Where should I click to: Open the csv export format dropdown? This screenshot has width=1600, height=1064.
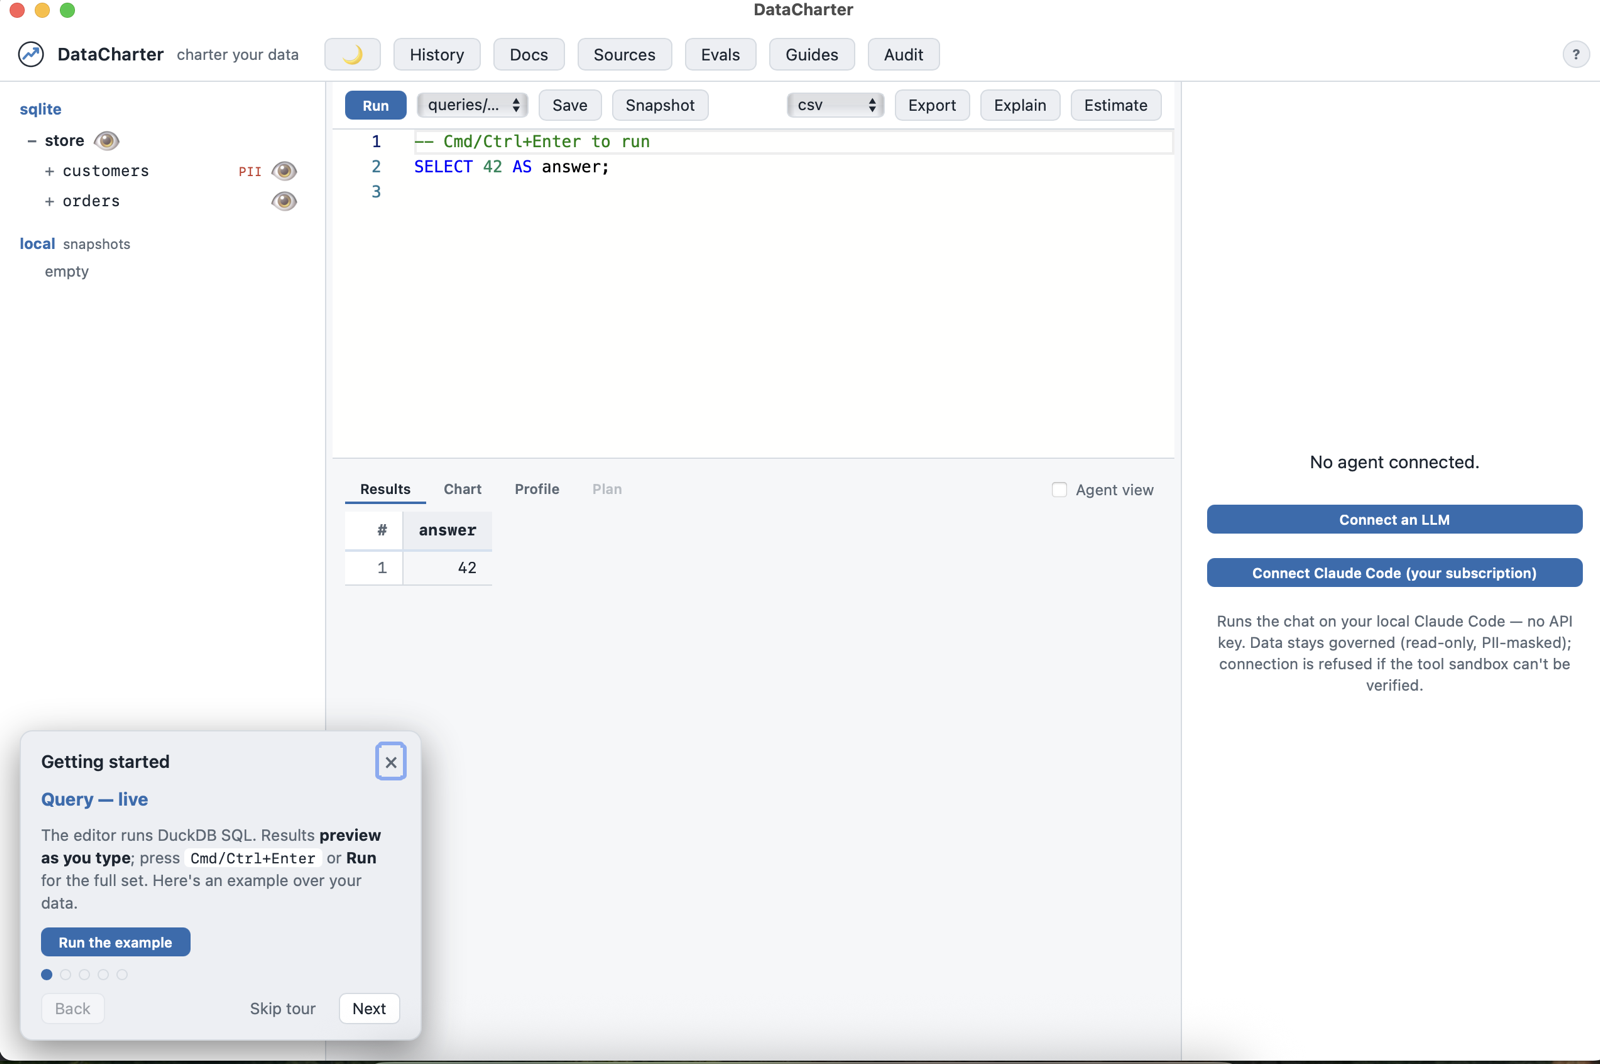point(835,105)
